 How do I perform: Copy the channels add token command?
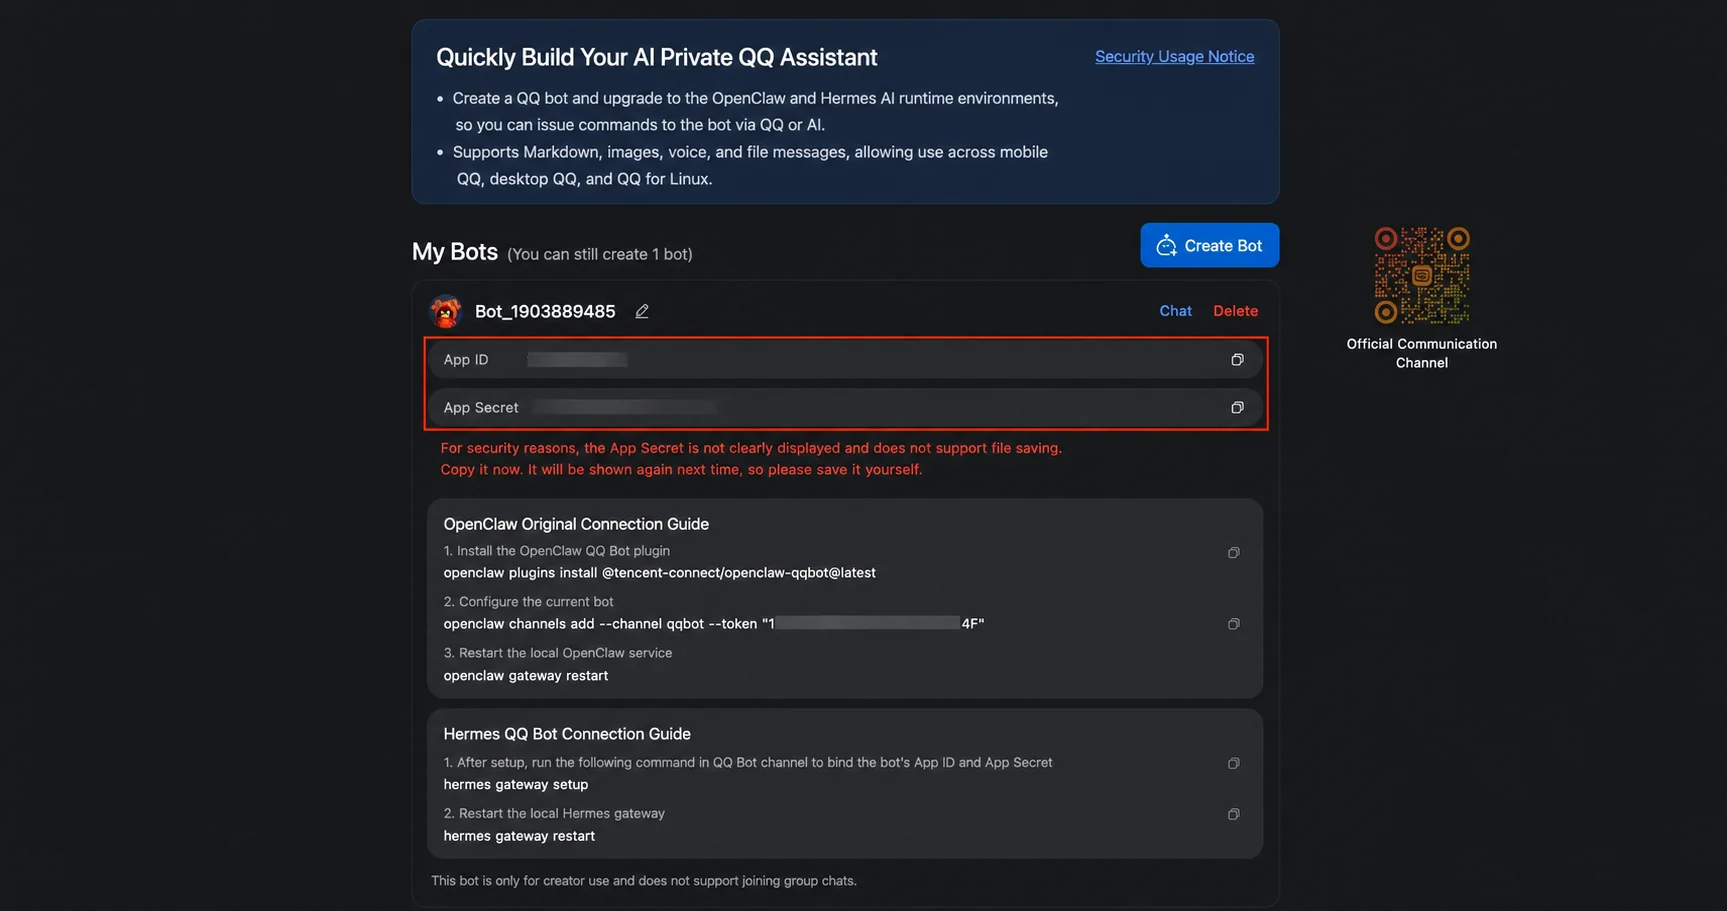1233,624
